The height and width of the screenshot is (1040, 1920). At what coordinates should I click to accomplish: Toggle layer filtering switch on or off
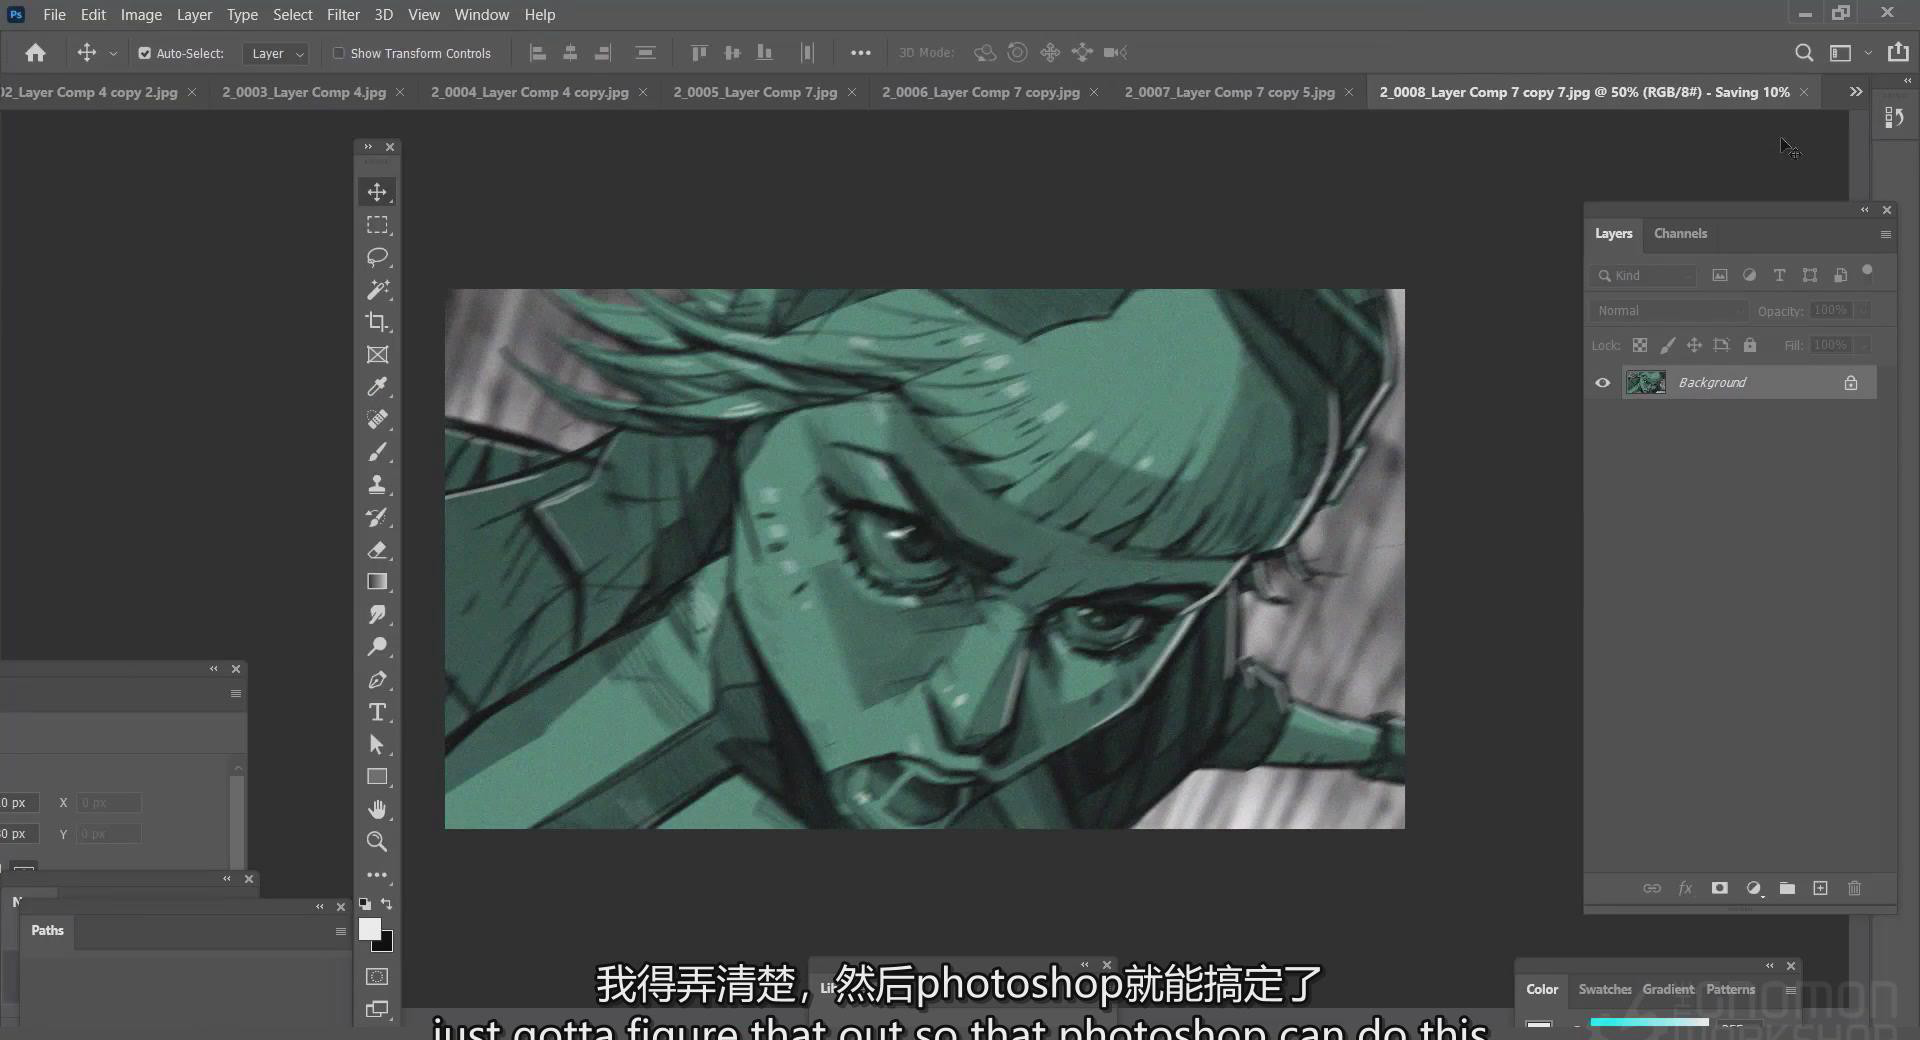point(1866,272)
